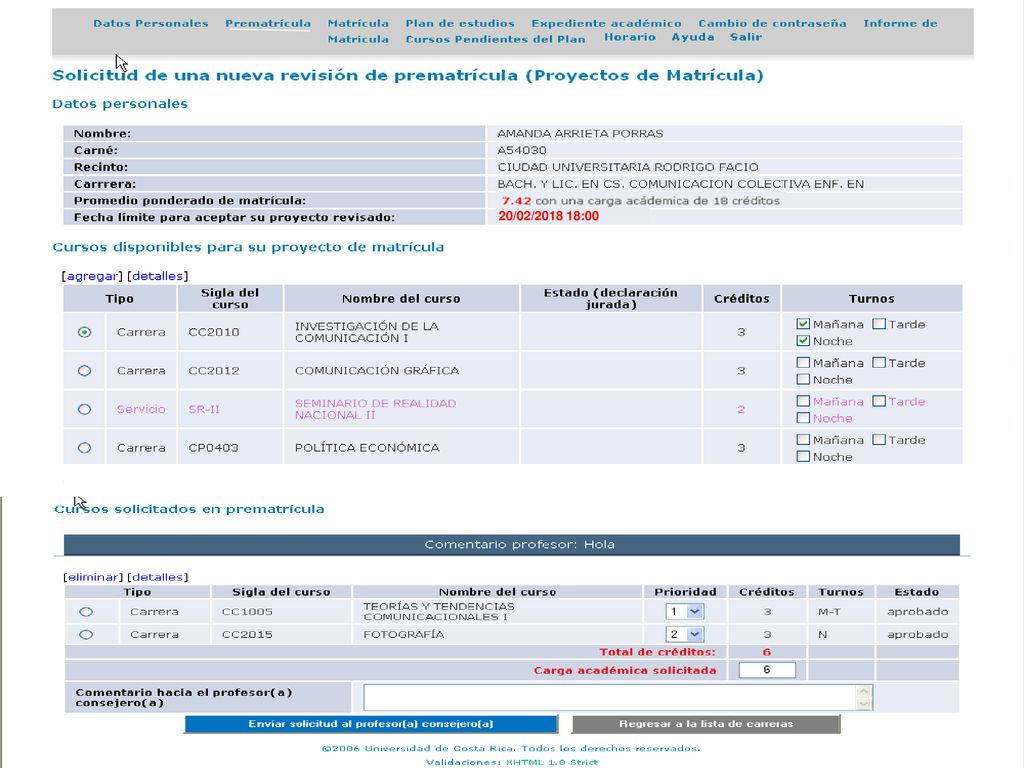
Task: Click Carga académica solicitada input field
Action: [x=767, y=670]
